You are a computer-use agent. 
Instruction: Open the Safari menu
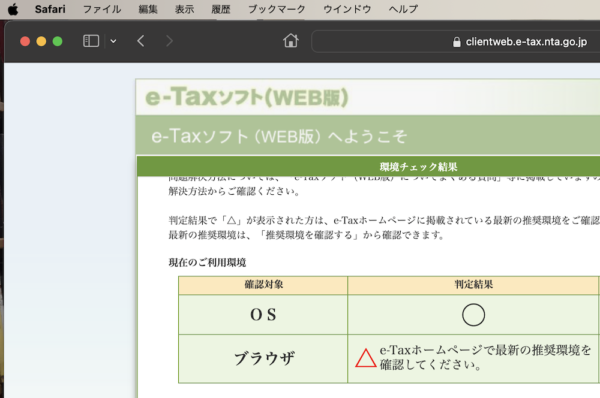click(50, 9)
